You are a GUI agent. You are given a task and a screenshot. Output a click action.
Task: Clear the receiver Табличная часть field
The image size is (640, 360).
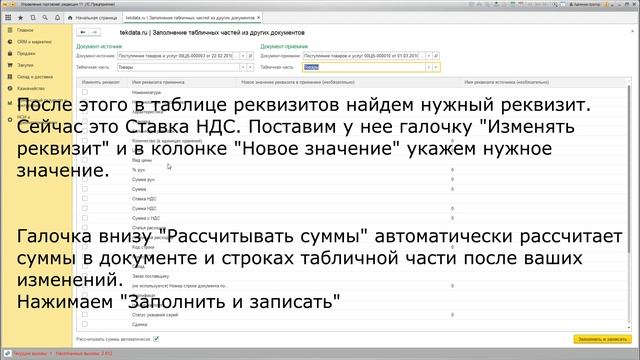[436, 67]
